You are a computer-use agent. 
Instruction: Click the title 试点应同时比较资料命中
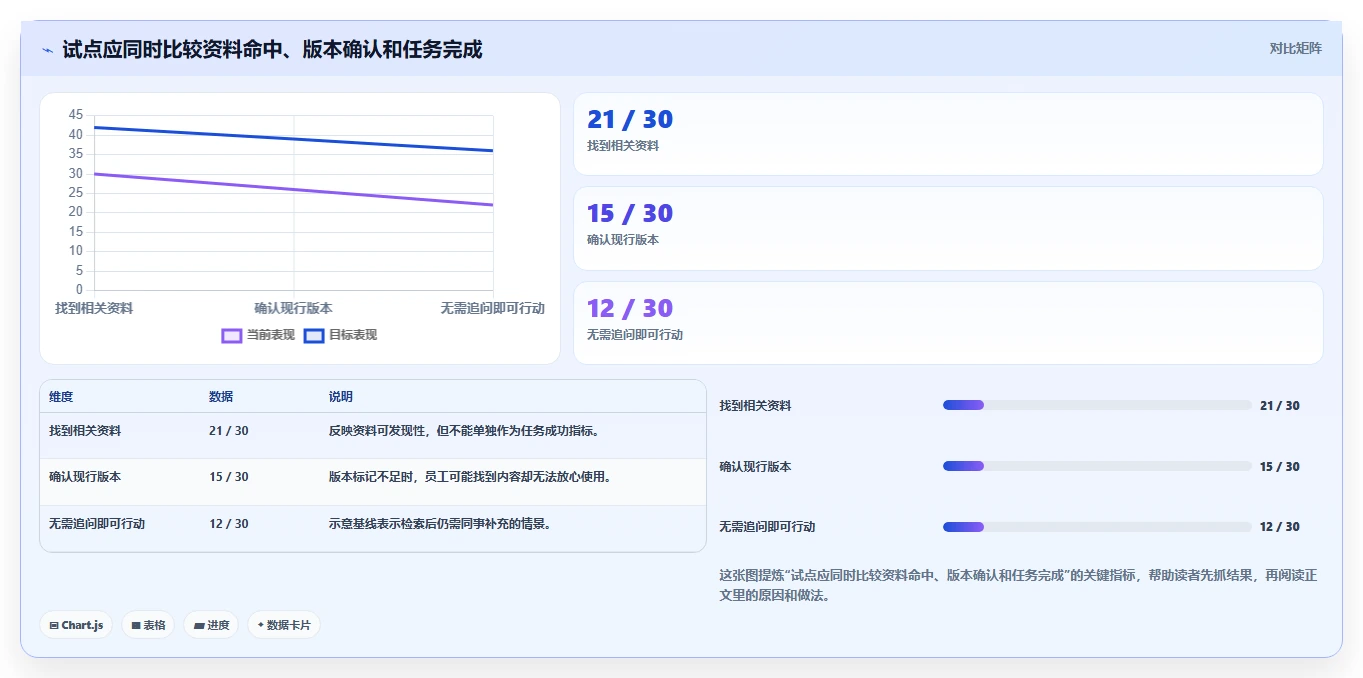coord(272,49)
